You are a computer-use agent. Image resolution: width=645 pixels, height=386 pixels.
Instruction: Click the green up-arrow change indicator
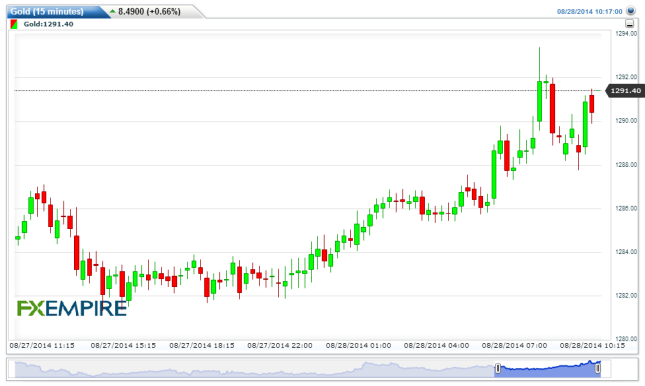[113, 12]
